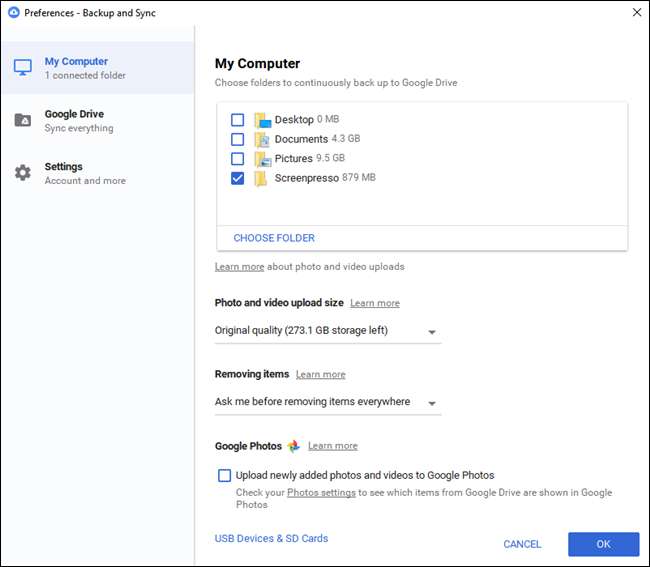Click the Desktop folder icon
This screenshot has height=567, width=650.
(261, 120)
